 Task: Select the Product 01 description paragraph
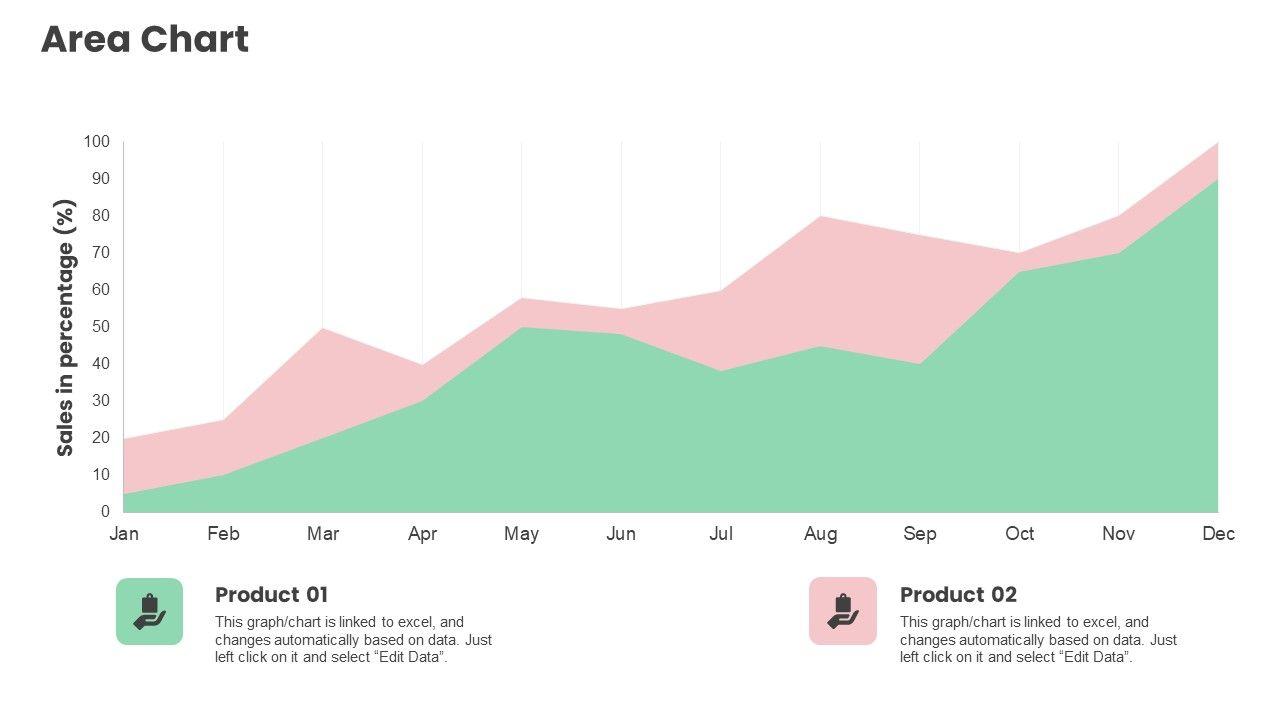pos(353,640)
